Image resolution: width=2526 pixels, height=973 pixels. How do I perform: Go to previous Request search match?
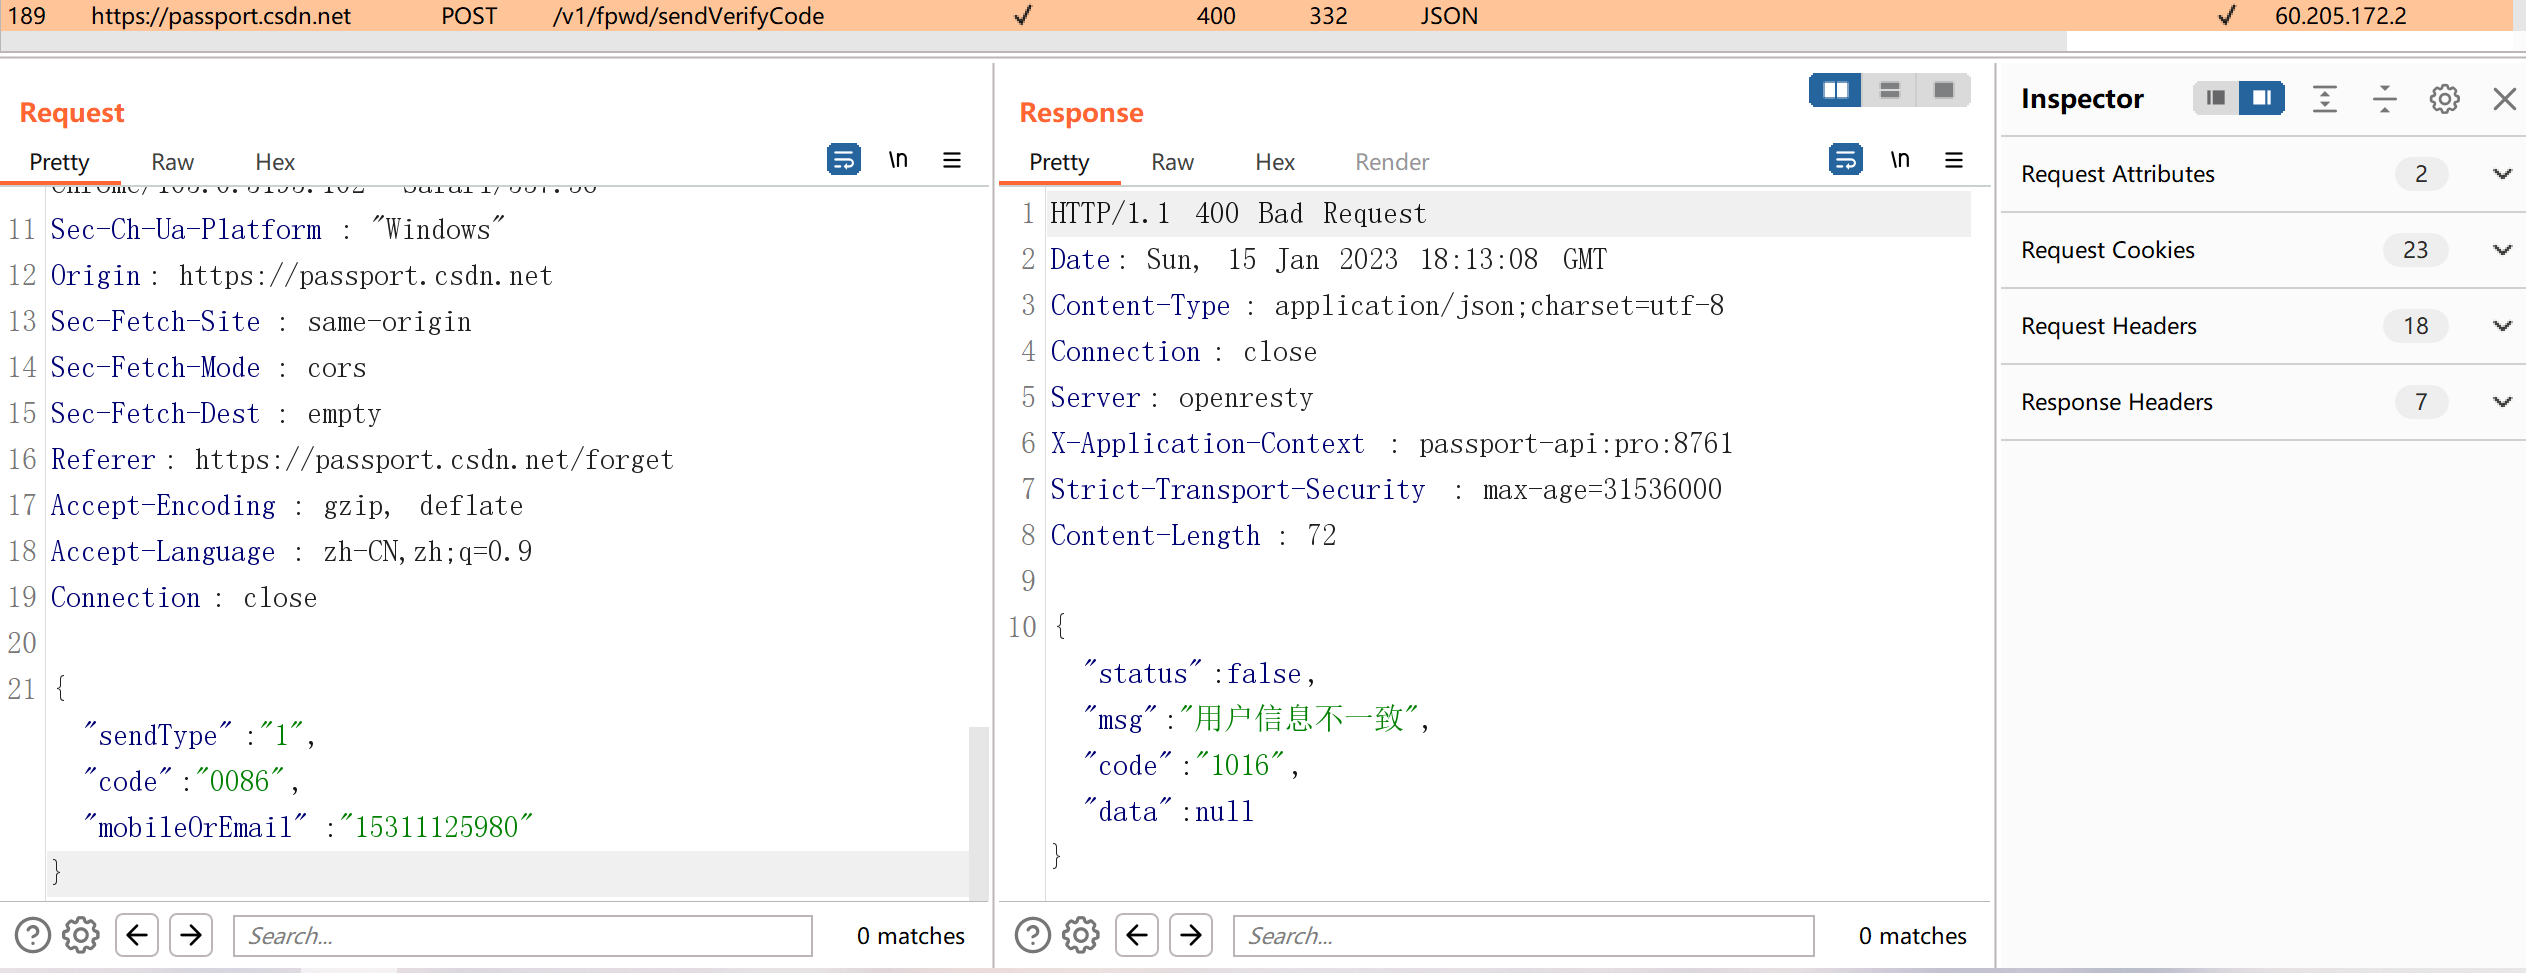click(137, 936)
